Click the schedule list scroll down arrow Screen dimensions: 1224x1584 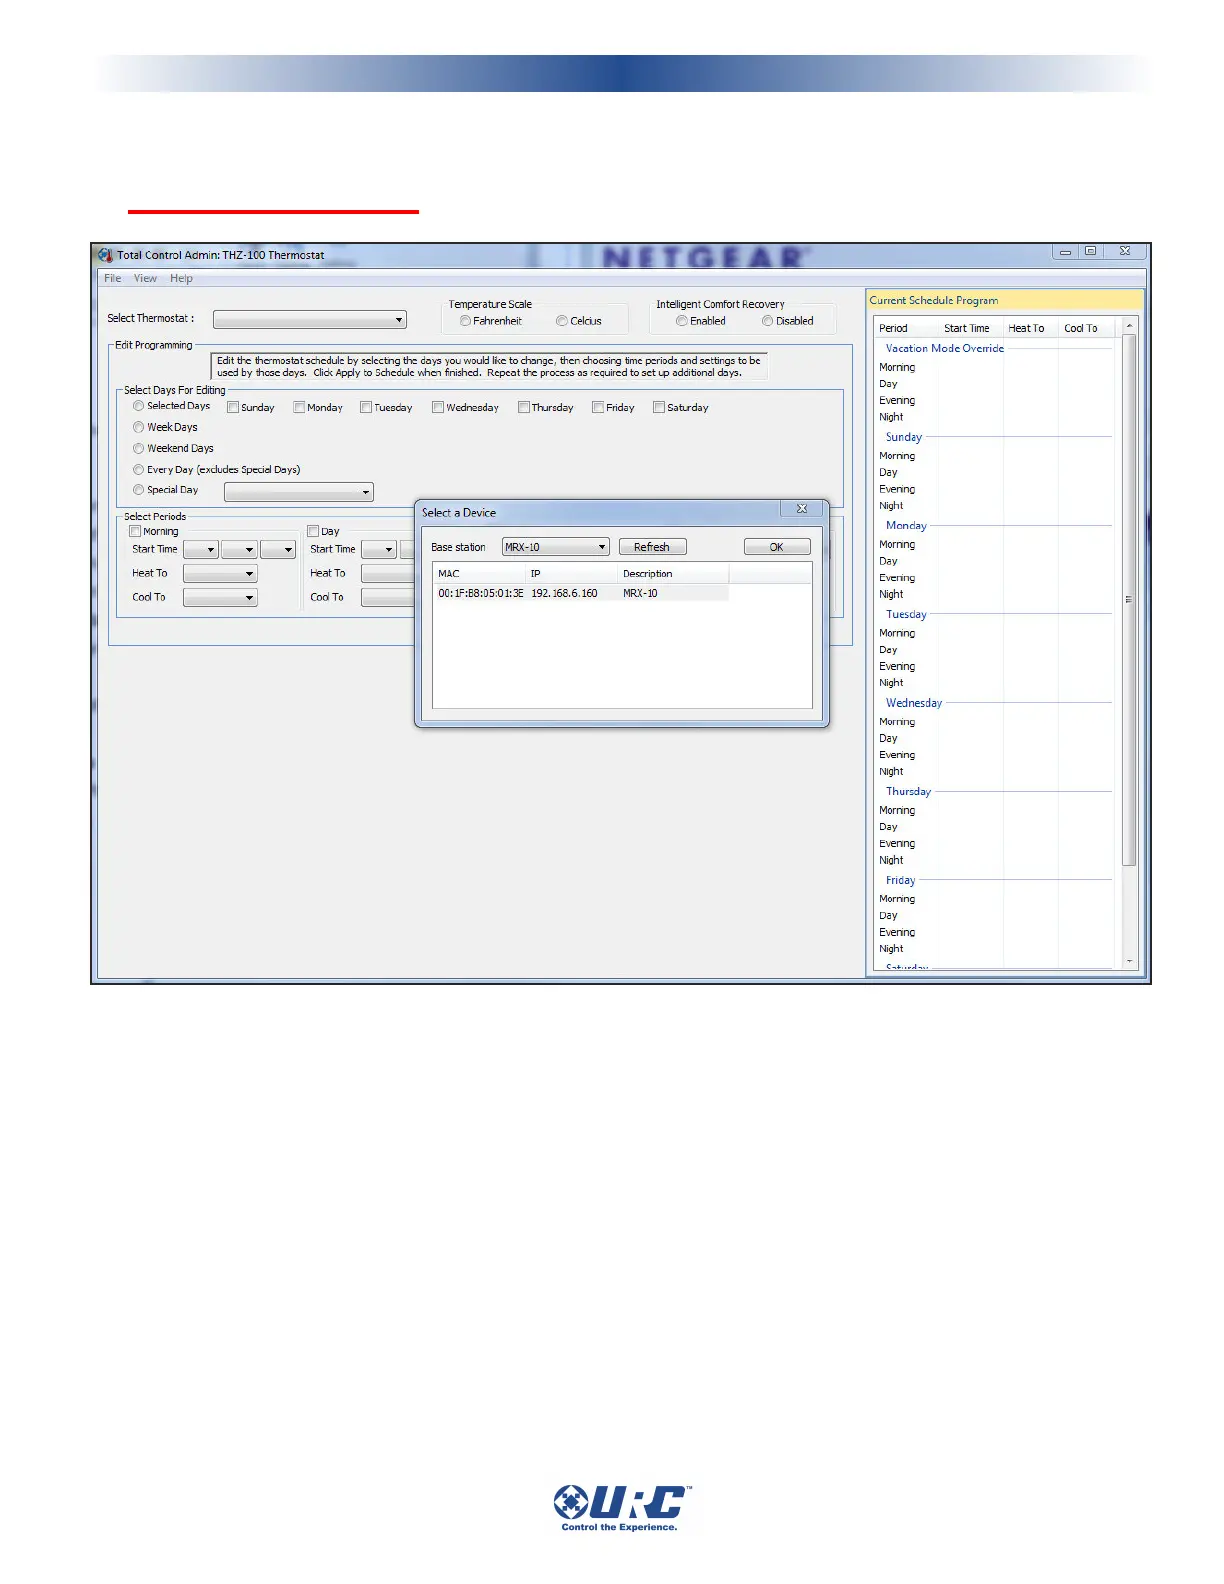point(1129,961)
